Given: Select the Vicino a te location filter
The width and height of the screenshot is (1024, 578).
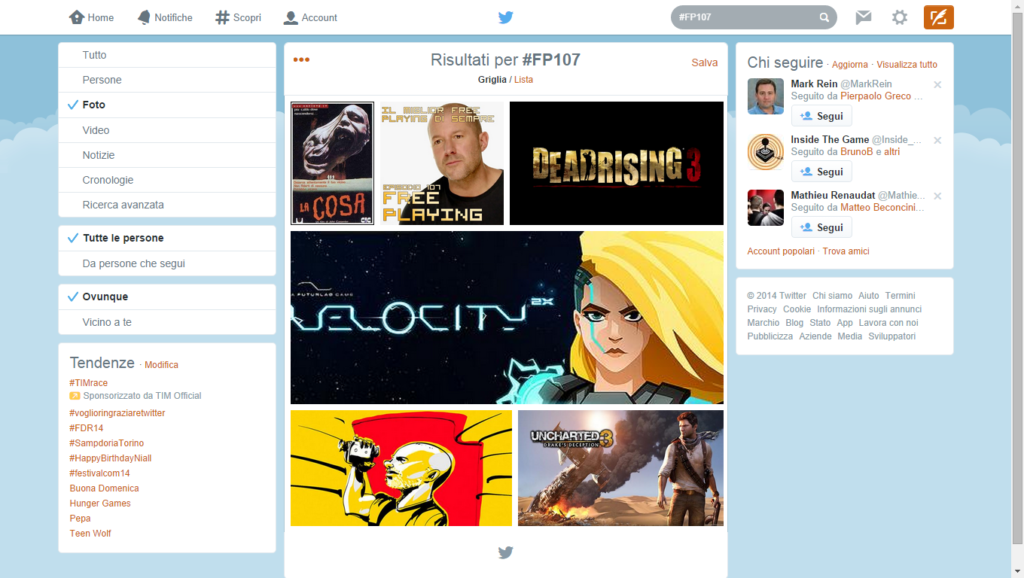Looking at the screenshot, I should point(107,321).
